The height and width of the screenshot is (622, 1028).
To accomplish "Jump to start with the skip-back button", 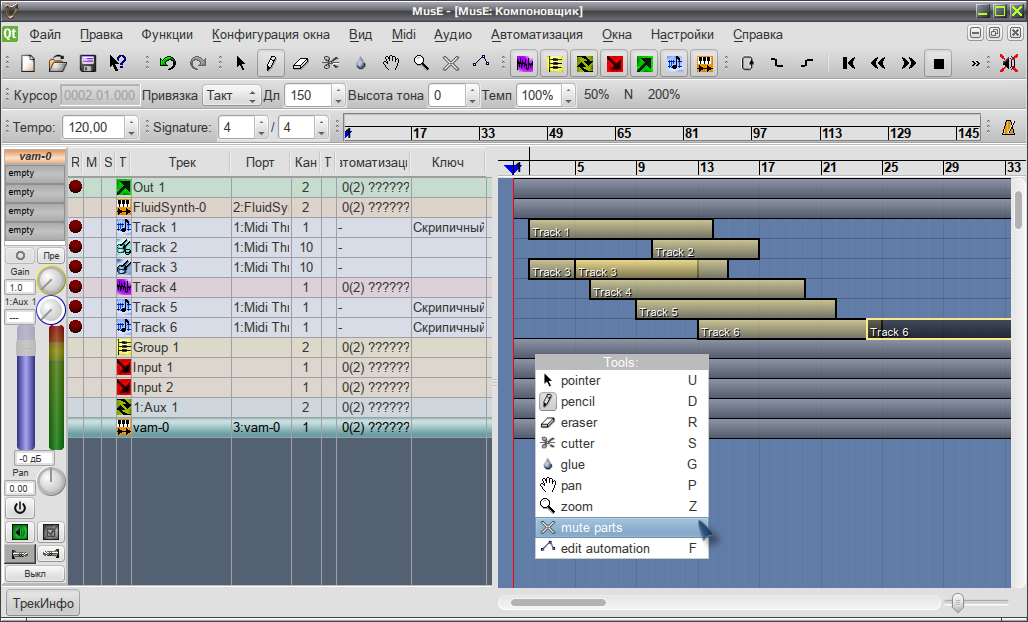I will [848, 64].
